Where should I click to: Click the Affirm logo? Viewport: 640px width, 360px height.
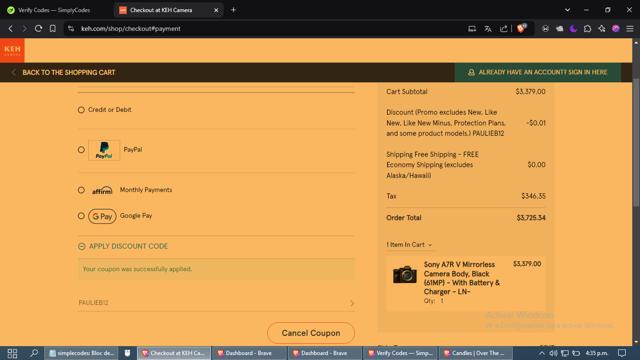pos(102,190)
